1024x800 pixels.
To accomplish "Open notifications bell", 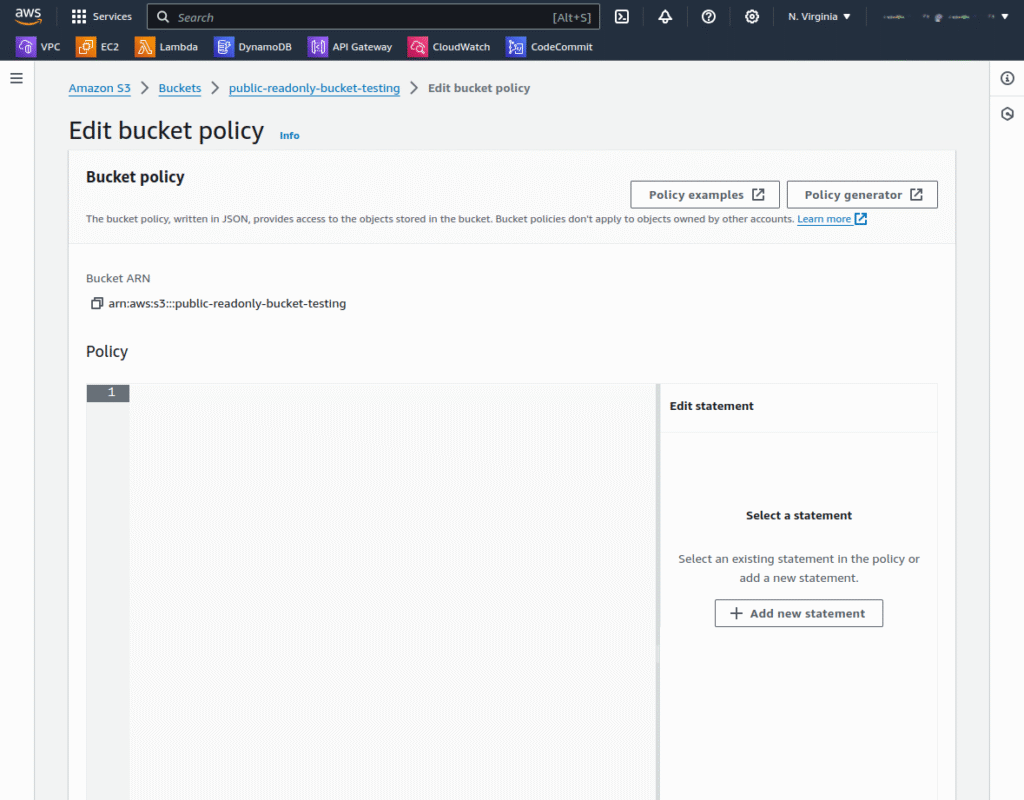I will pyautogui.click(x=665, y=17).
